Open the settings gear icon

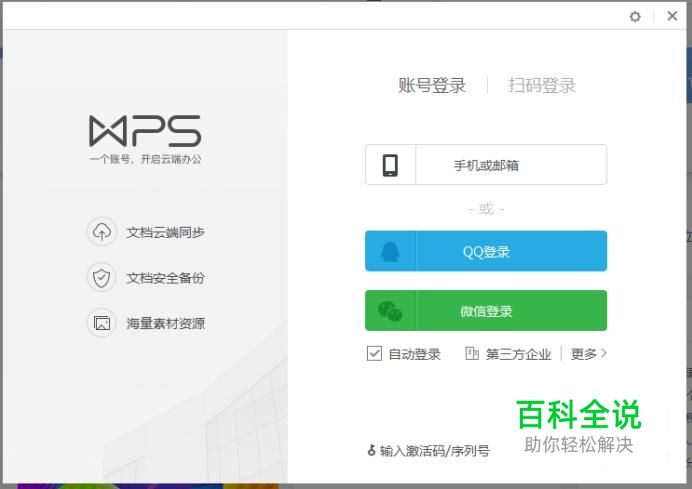pos(635,17)
